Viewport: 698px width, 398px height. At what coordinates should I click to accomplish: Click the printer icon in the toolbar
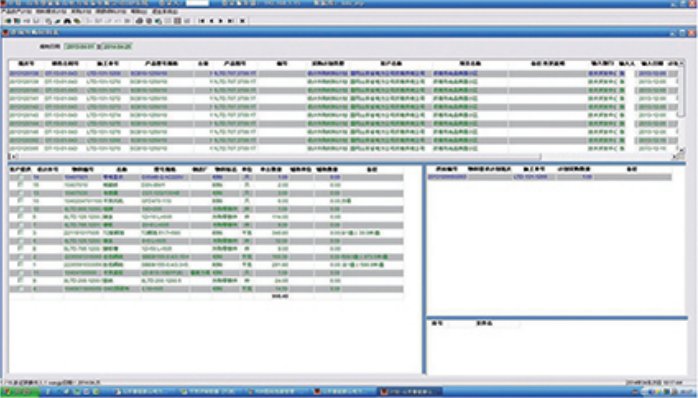[x=139, y=21]
